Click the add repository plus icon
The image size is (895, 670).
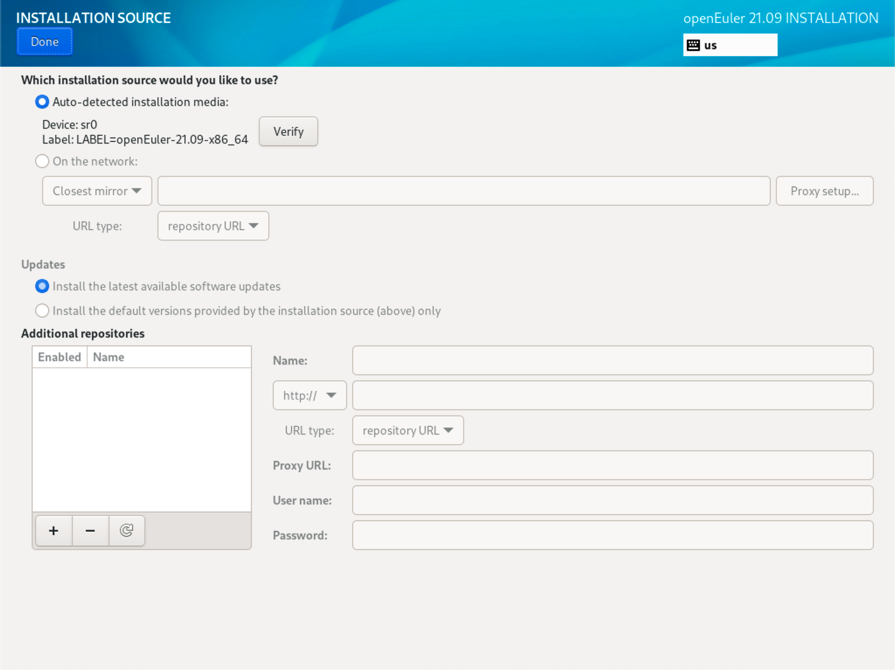[54, 531]
